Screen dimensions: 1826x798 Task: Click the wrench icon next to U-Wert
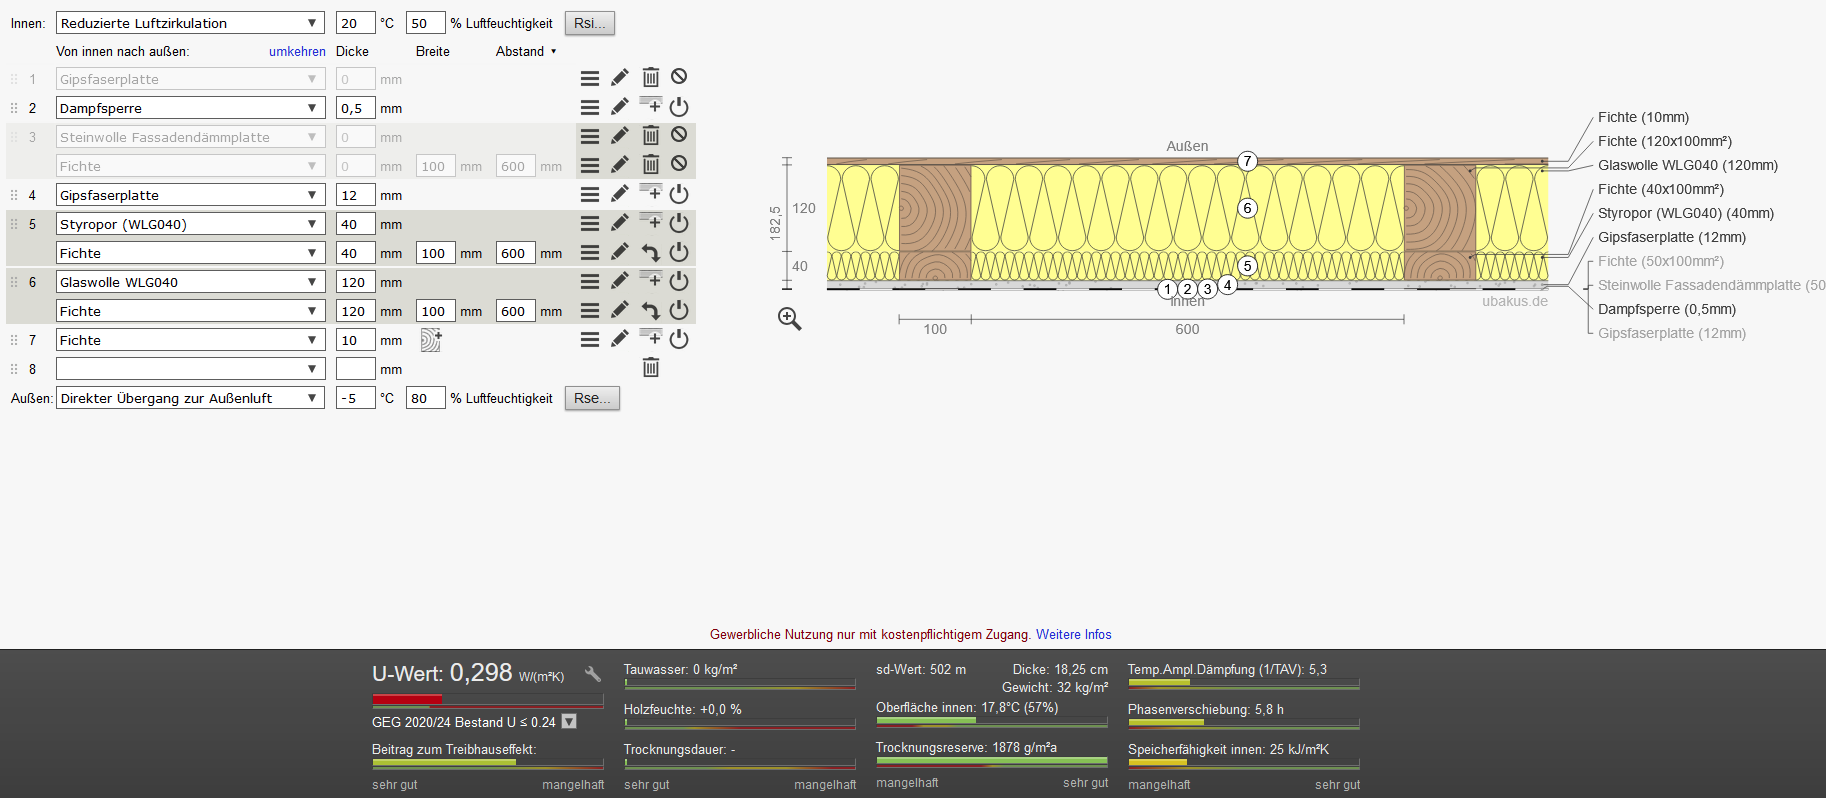[x=593, y=675]
